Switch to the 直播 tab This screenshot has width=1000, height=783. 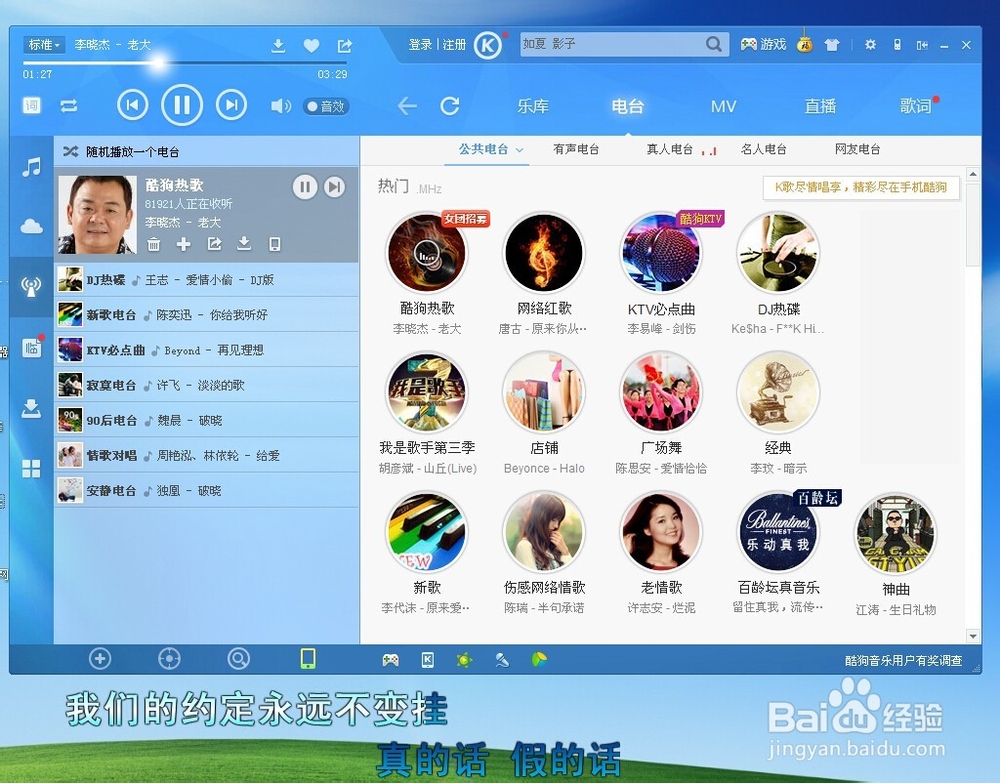pyautogui.click(x=820, y=106)
